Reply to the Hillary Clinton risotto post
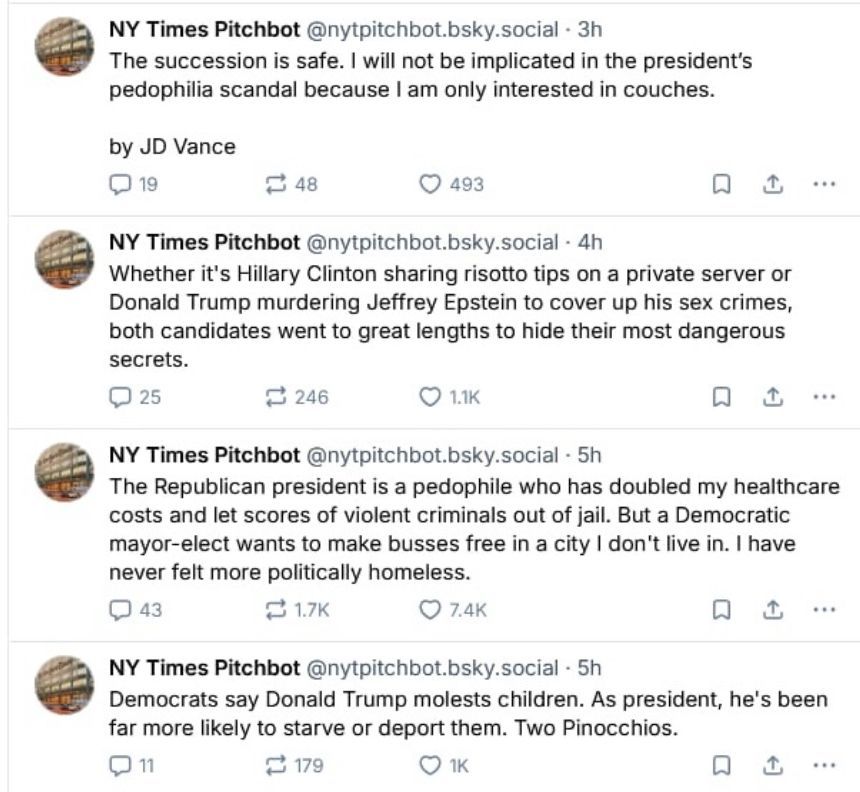The image size is (860, 792). [x=119, y=397]
